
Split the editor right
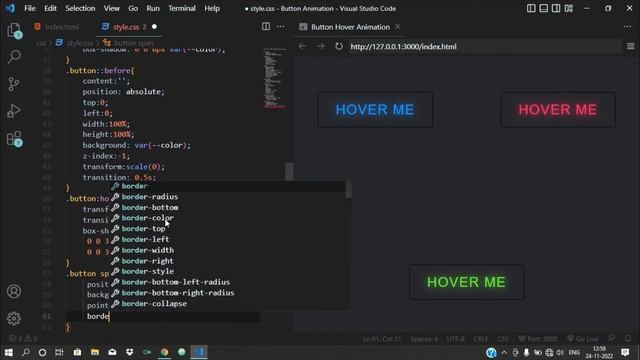pyautogui.click(x=266, y=27)
